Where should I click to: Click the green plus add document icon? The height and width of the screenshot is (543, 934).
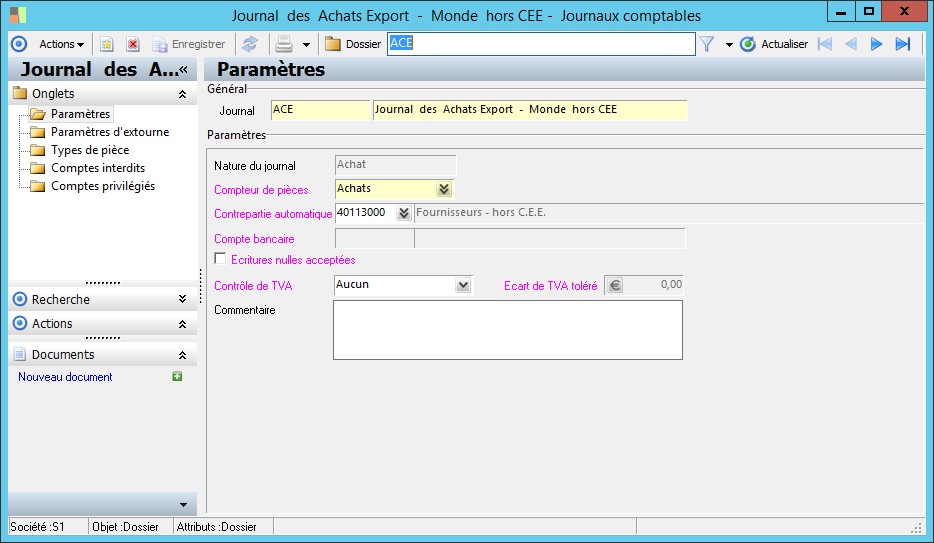click(x=177, y=376)
